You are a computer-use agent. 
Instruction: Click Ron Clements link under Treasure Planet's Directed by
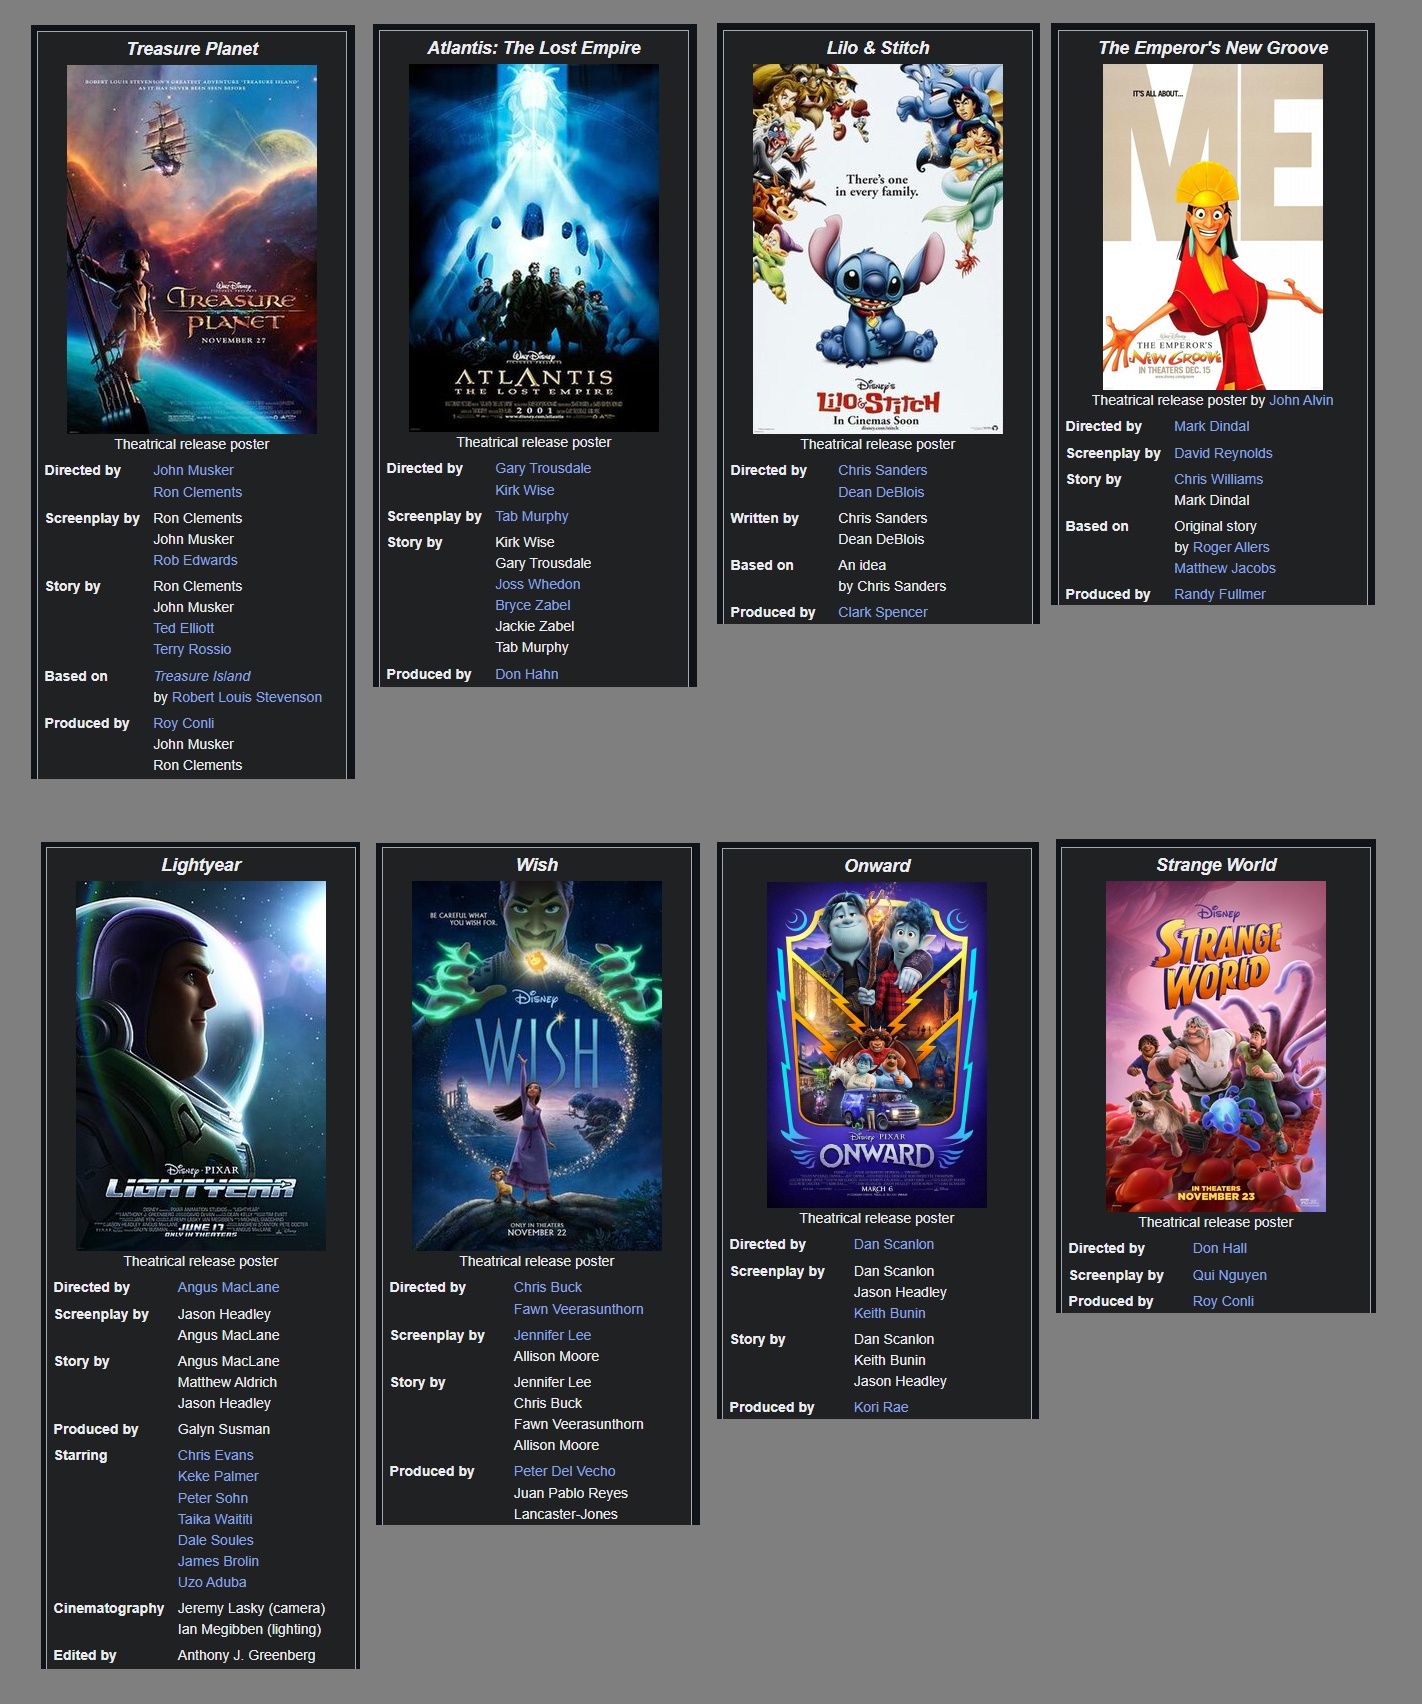click(x=197, y=492)
